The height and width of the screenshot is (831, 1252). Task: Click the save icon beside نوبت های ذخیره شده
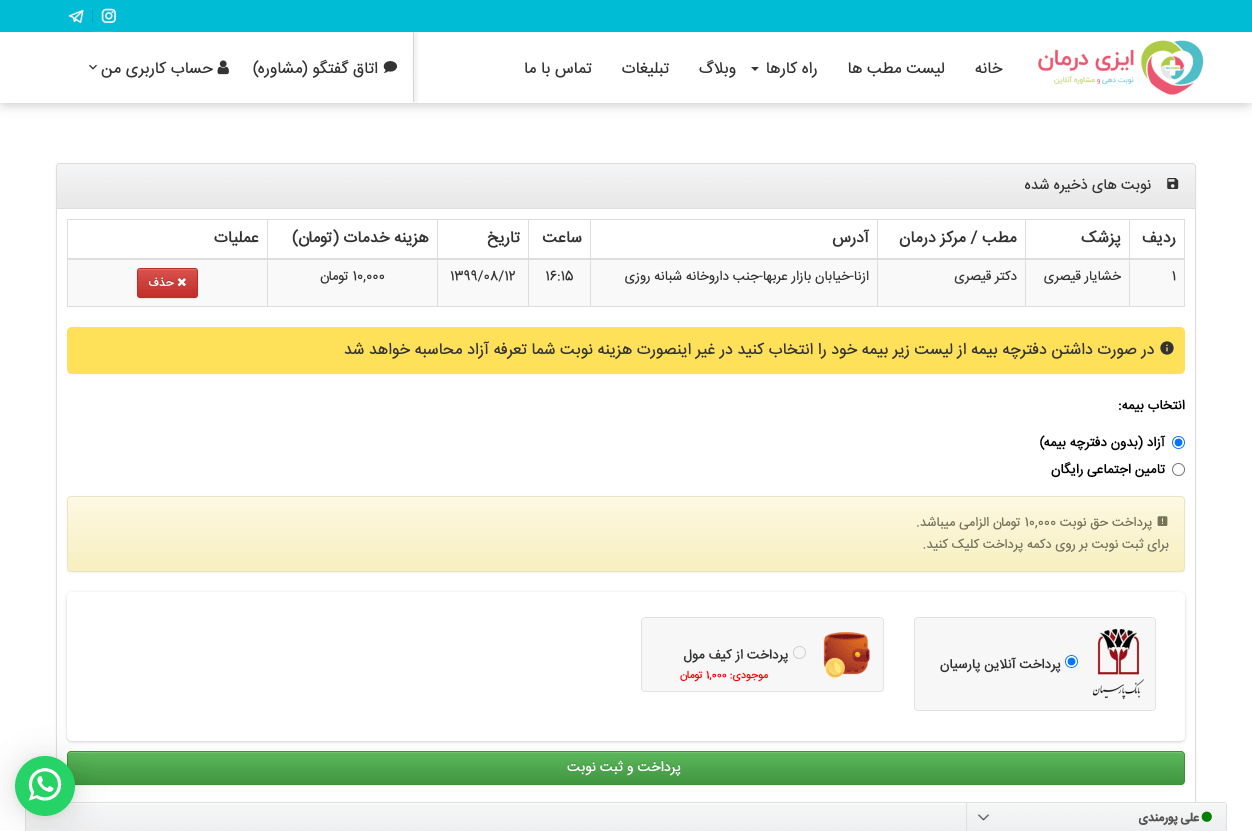[1173, 184]
